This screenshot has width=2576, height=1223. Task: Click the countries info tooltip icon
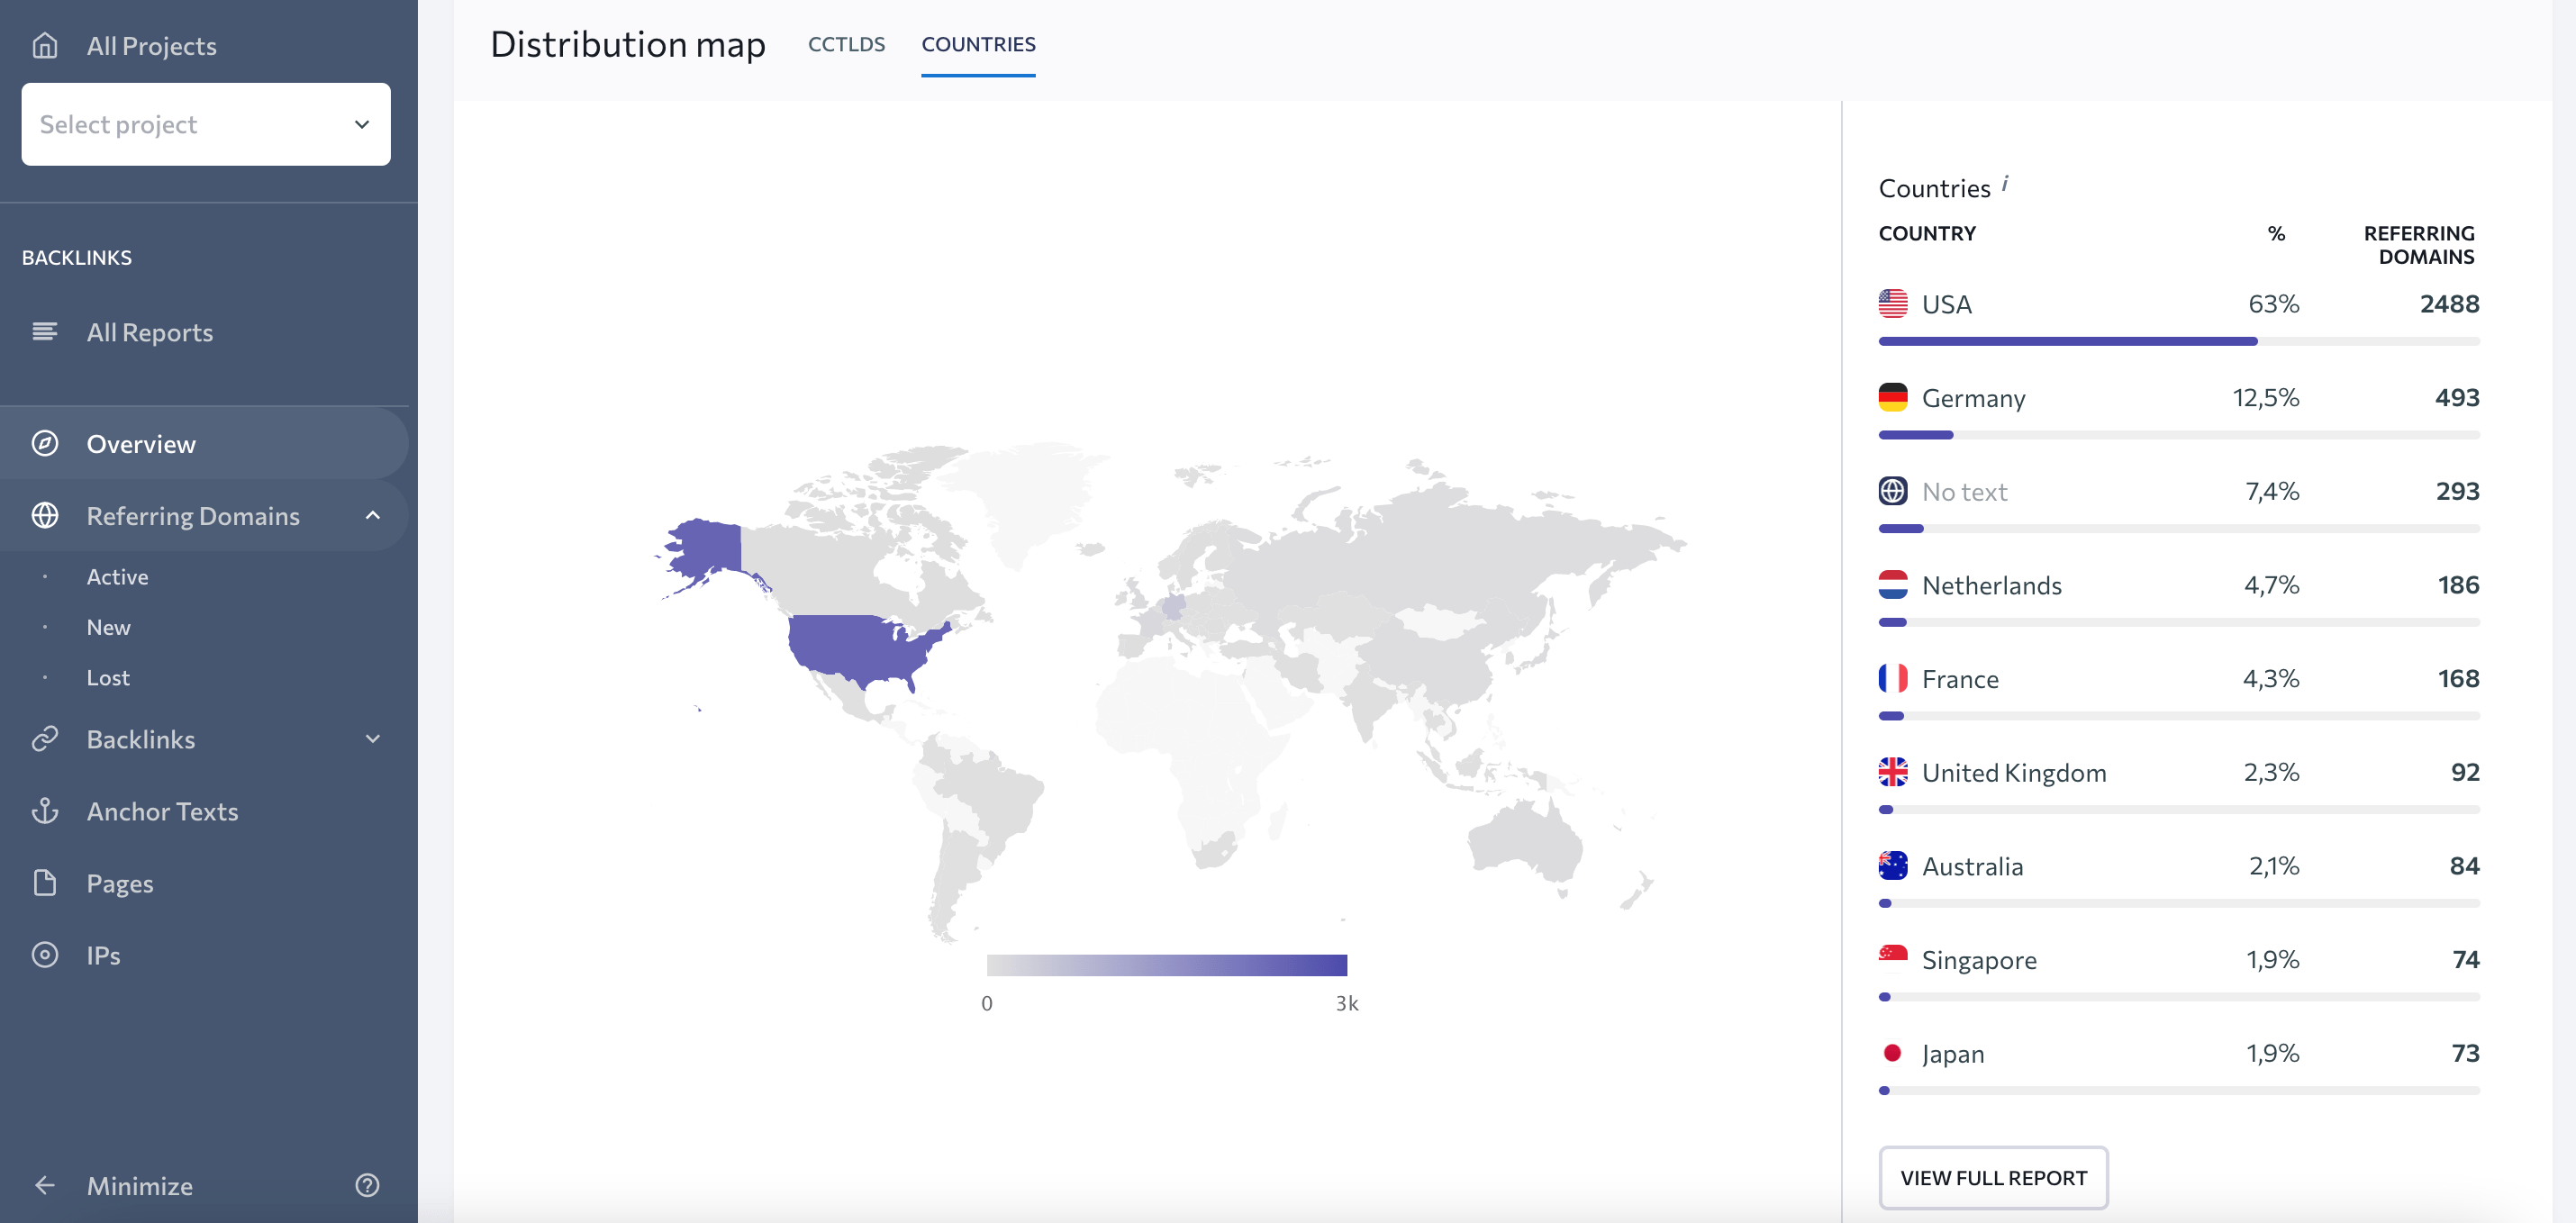(x=2006, y=186)
